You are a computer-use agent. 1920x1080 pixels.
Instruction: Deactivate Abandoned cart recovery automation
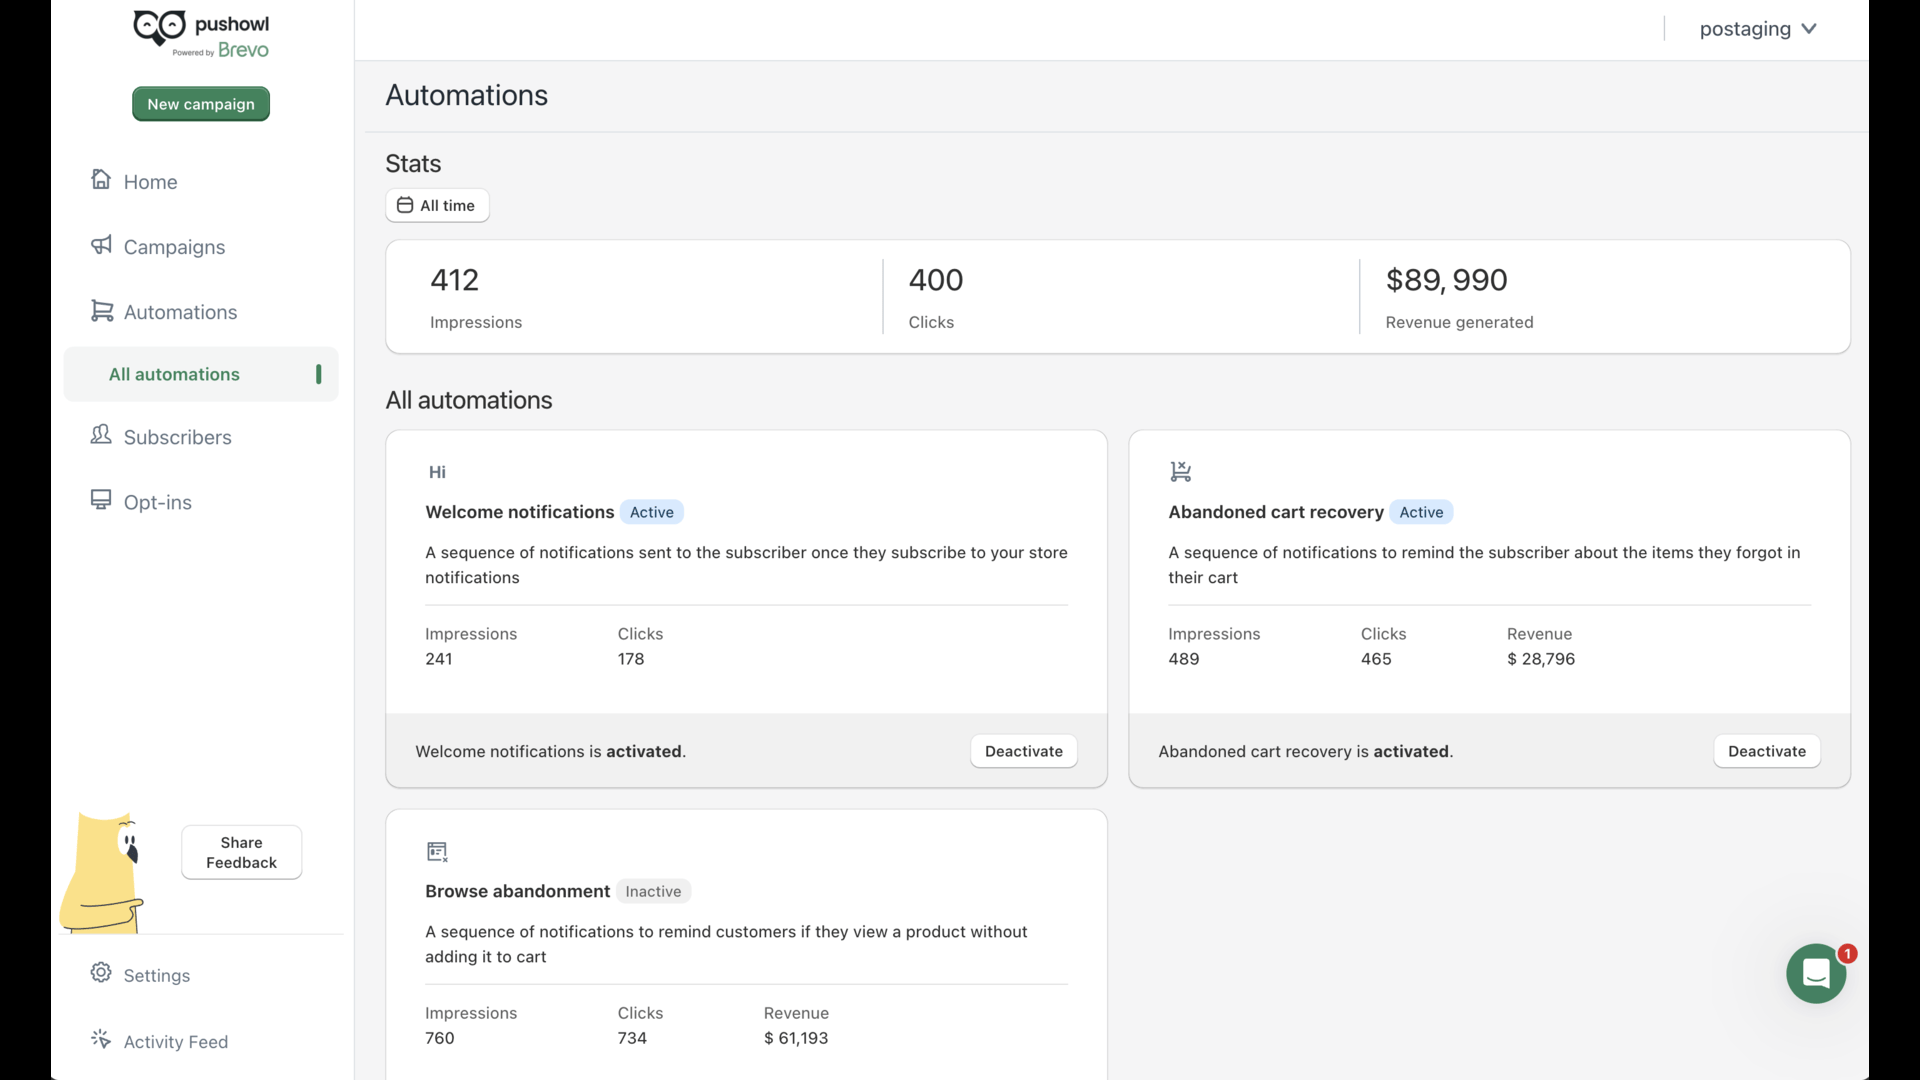[x=1766, y=751]
